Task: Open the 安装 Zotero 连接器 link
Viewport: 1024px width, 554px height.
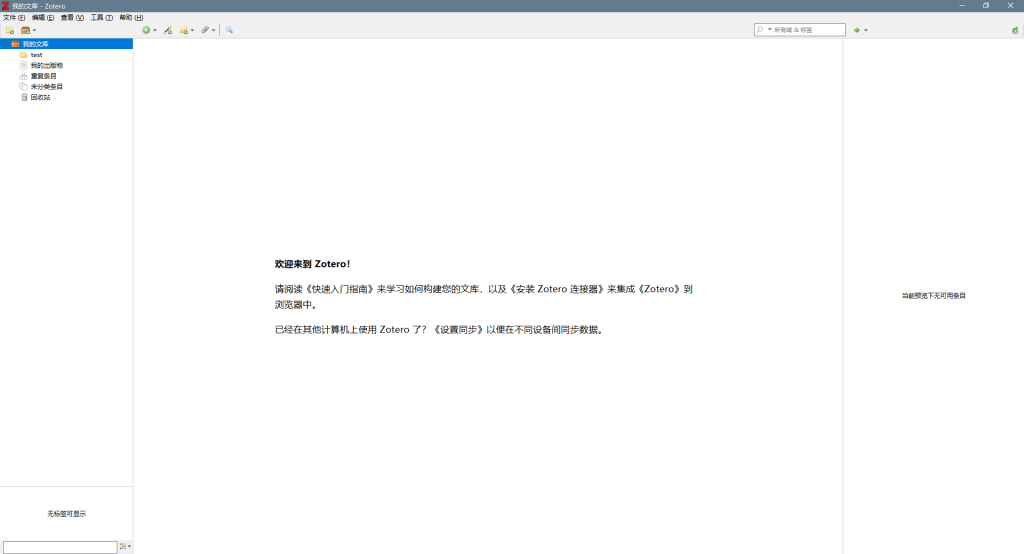Action: (557, 289)
